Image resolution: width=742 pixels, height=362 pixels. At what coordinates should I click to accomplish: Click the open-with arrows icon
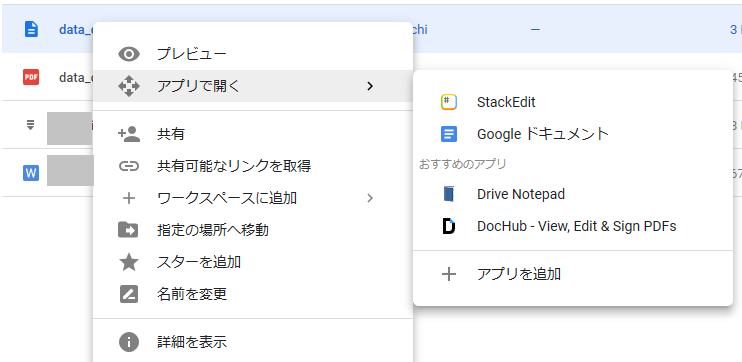[129, 86]
